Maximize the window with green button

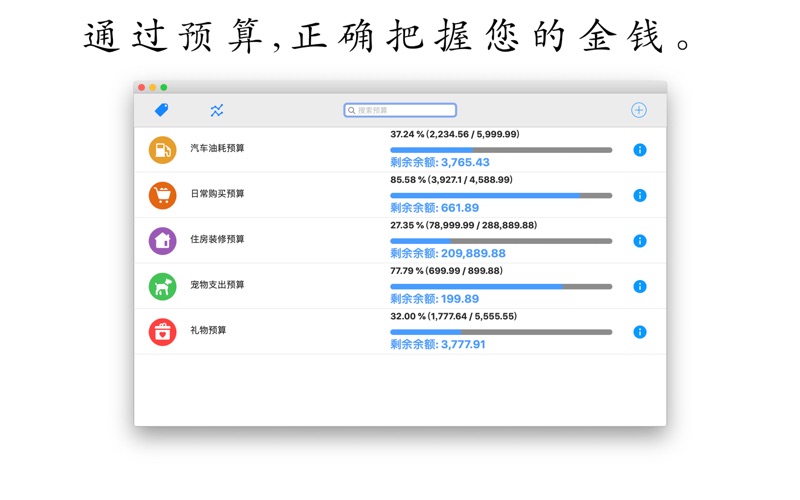pyautogui.click(x=164, y=87)
